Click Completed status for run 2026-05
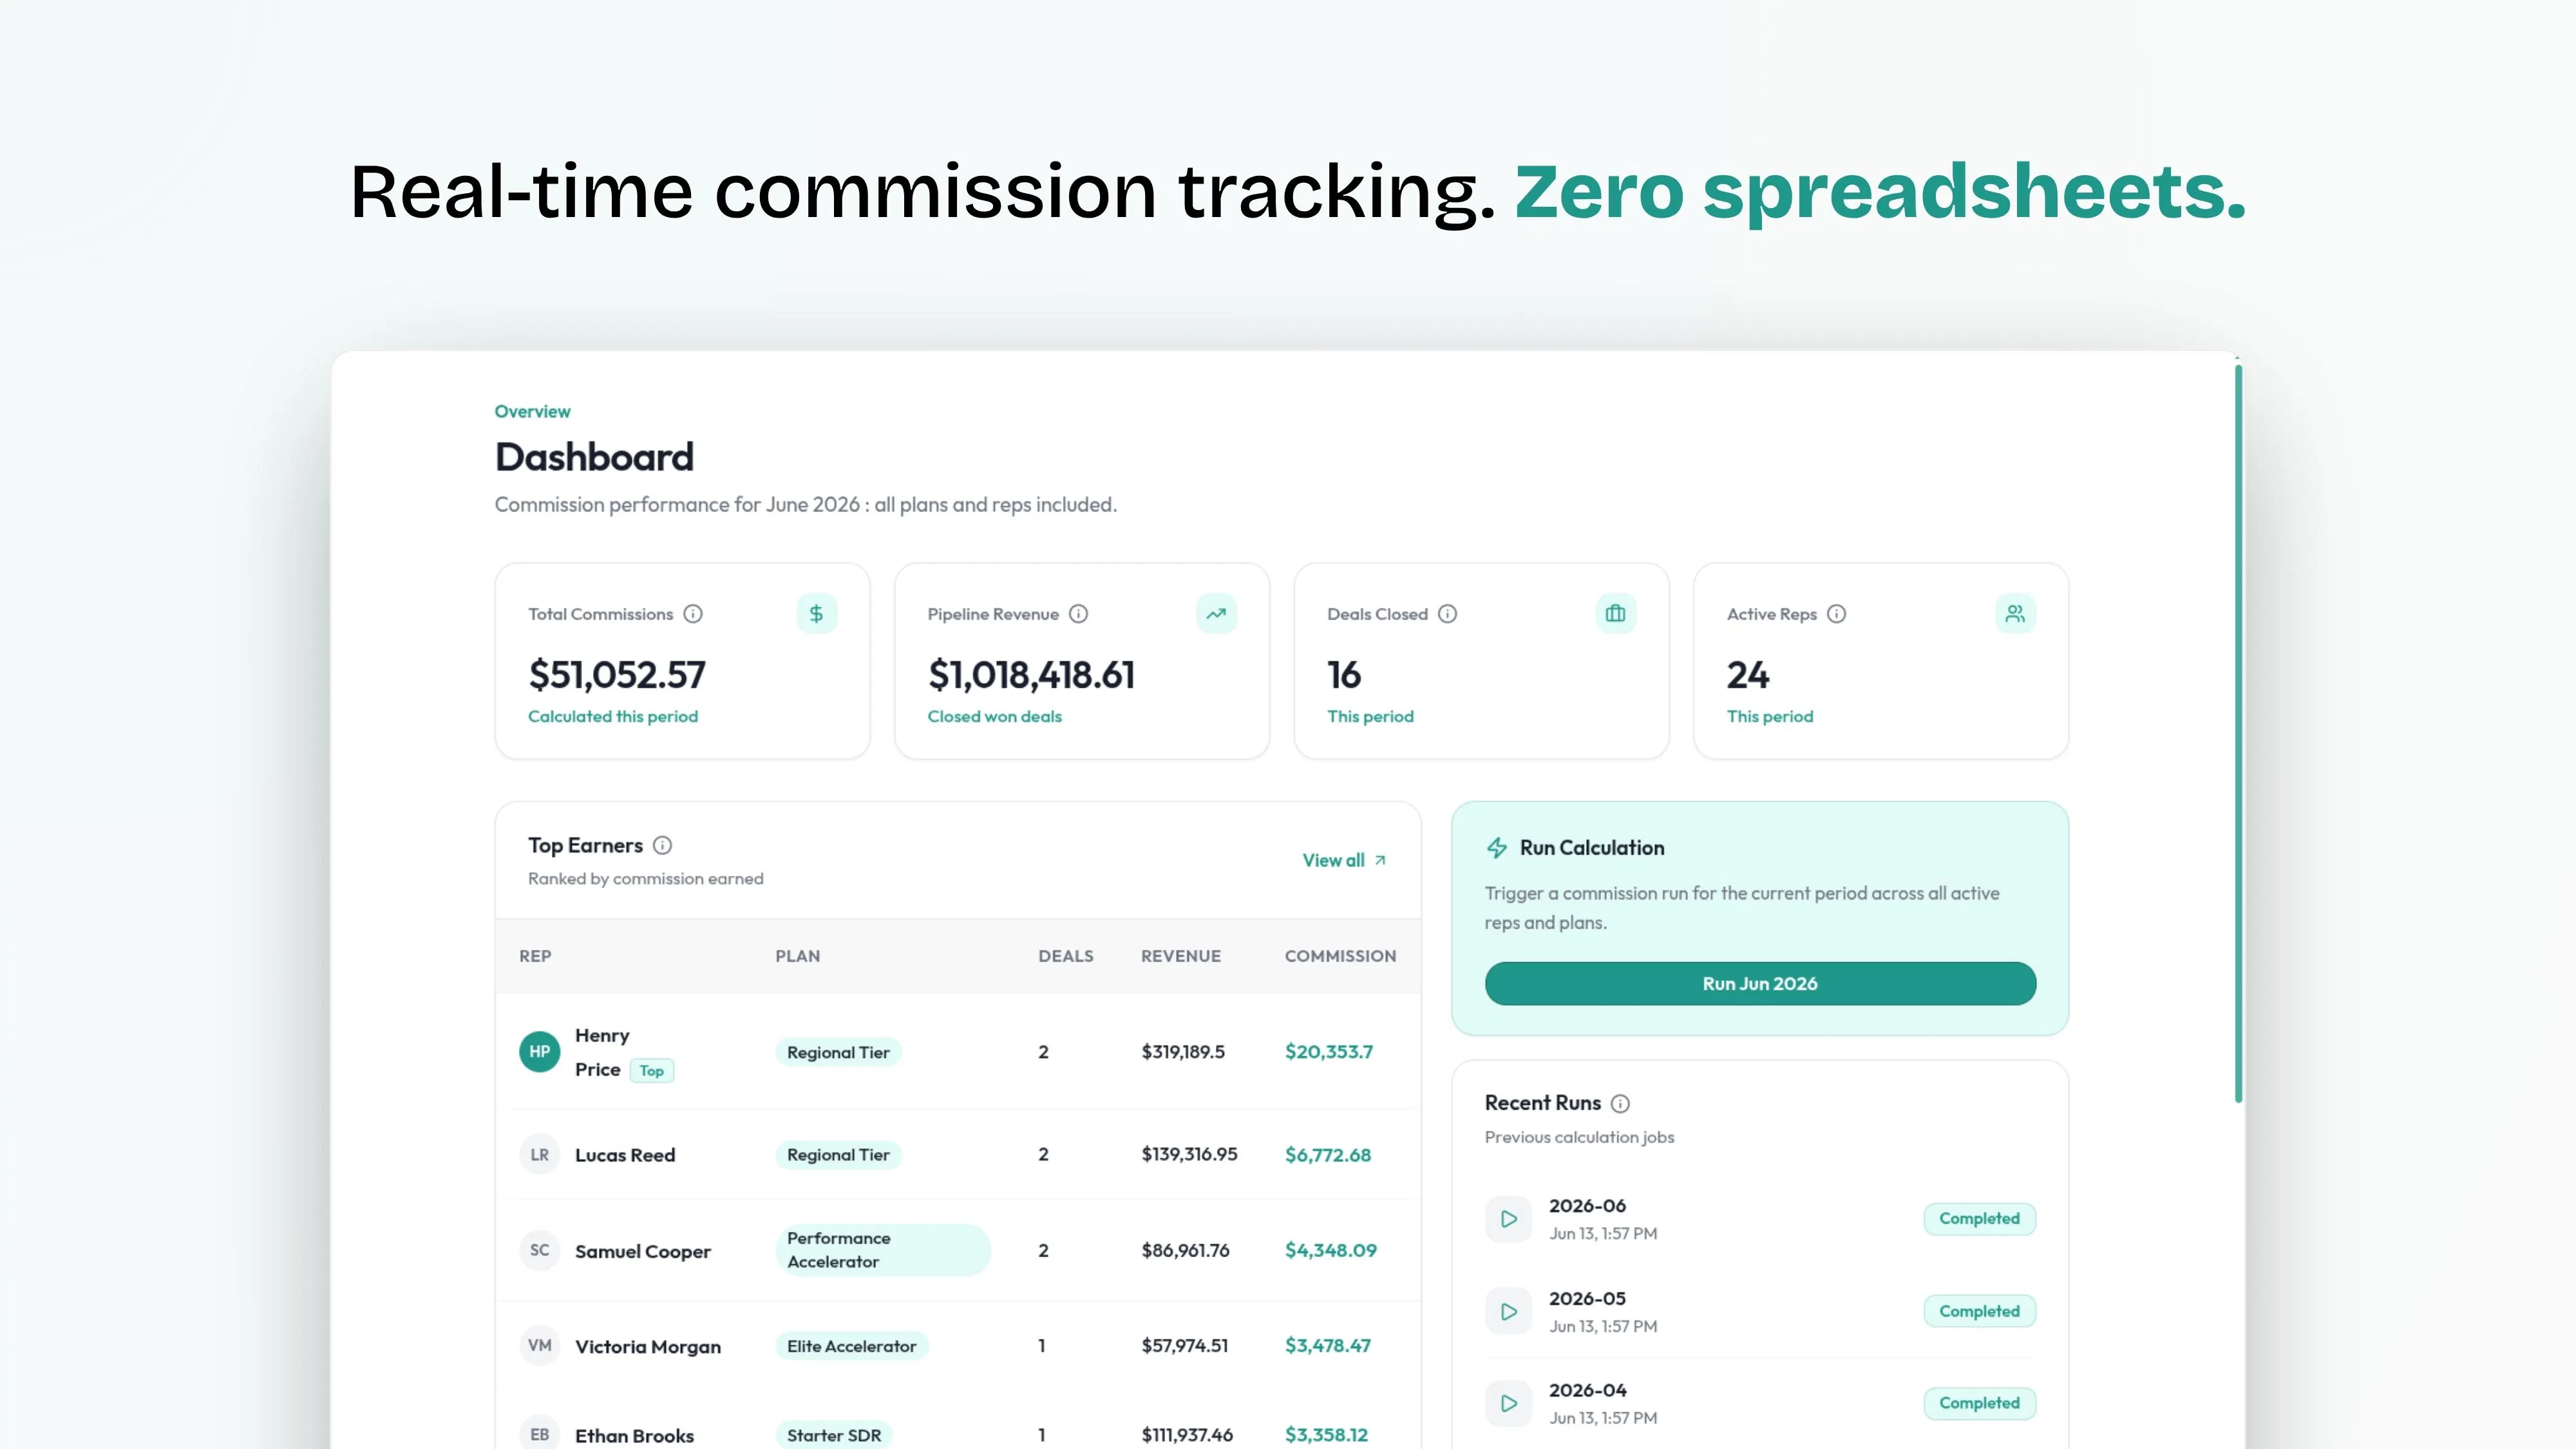This screenshot has width=2576, height=1449. (1979, 1312)
